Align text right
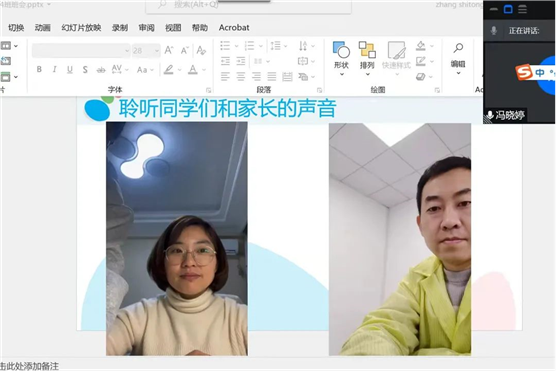This screenshot has width=556, height=371. click(x=256, y=77)
